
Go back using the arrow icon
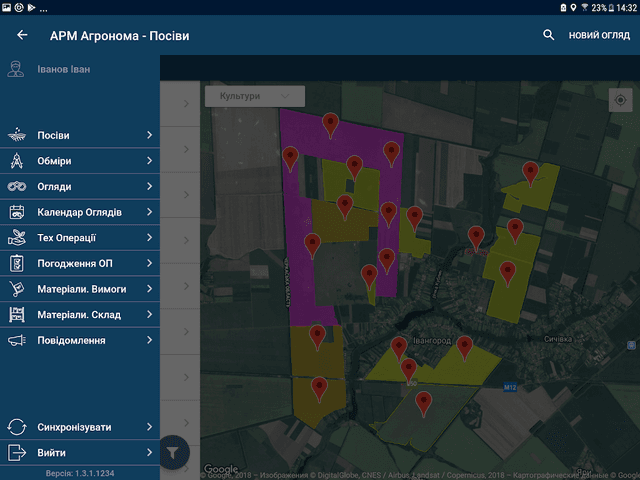pos(22,35)
